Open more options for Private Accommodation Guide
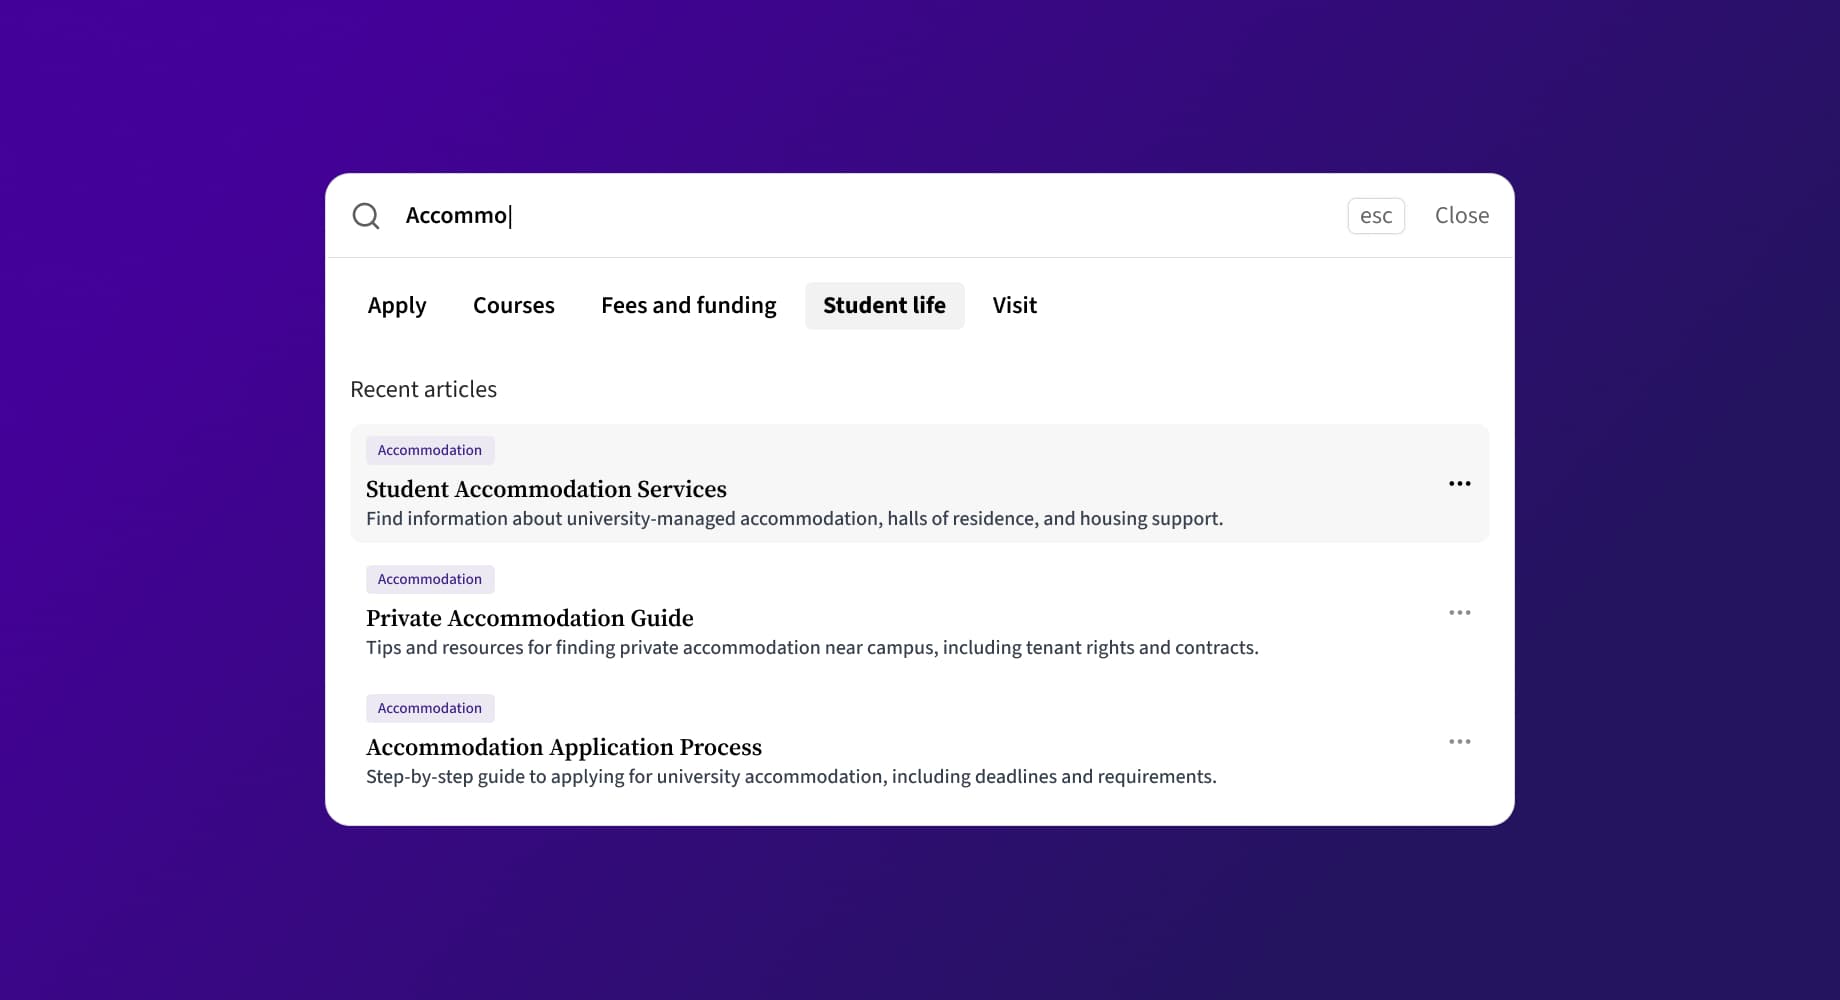The image size is (1840, 1000). (1459, 613)
